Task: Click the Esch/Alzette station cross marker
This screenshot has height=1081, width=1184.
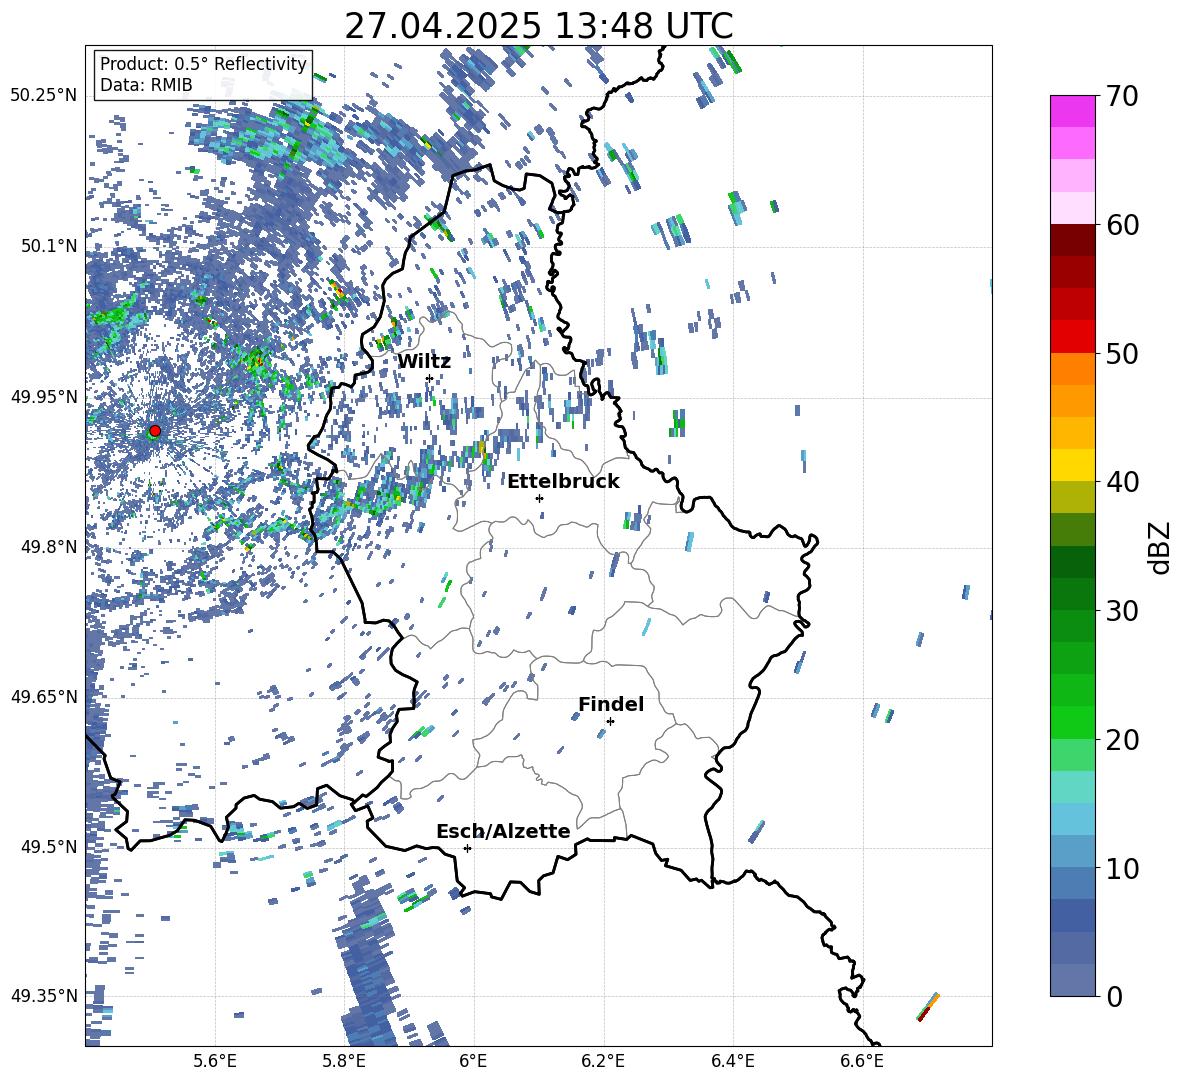Action: click(467, 848)
